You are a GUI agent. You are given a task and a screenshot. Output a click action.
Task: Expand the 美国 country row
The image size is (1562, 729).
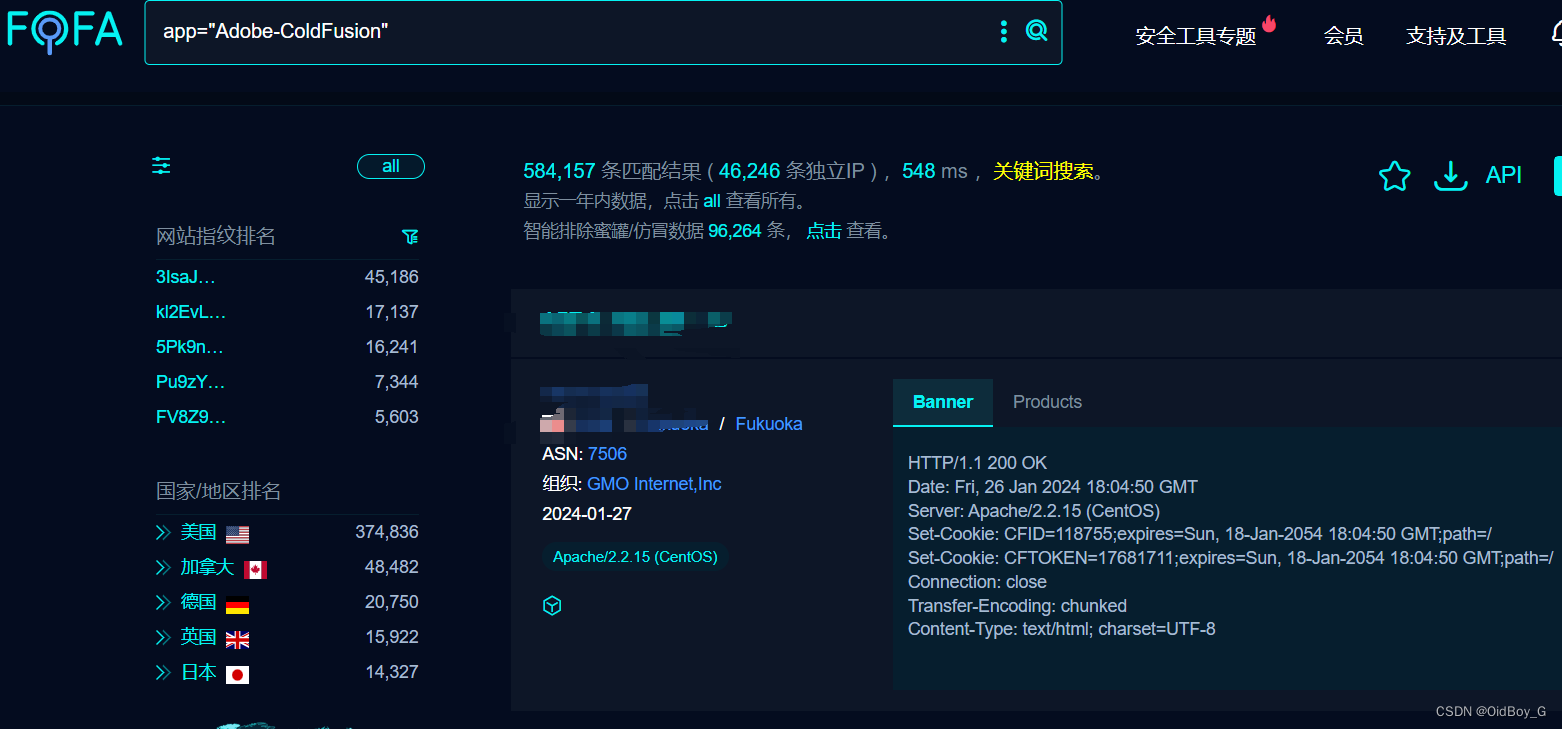tap(164, 533)
